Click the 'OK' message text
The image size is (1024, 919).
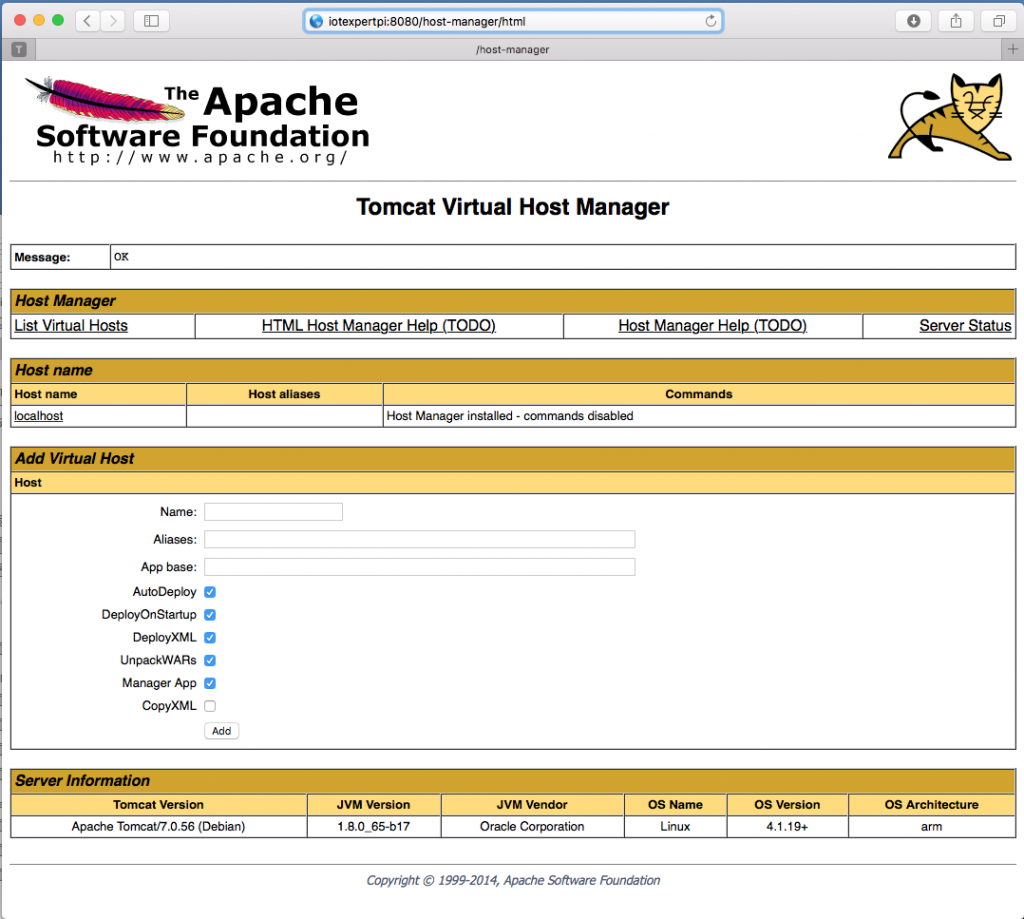(121, 257)
